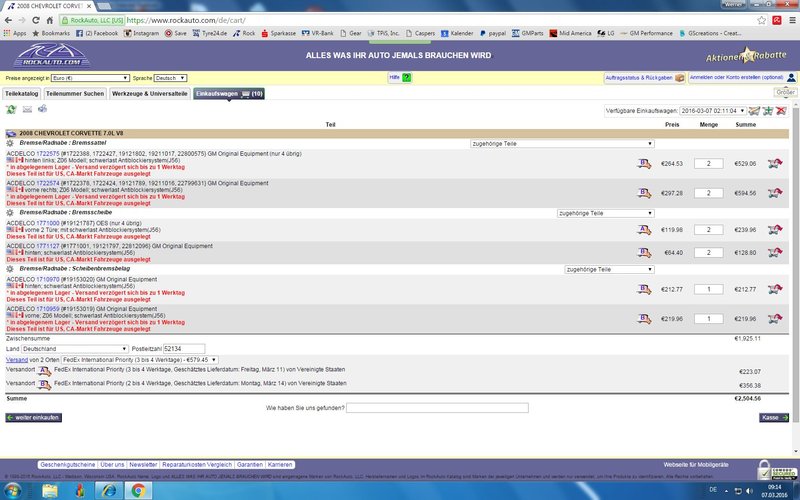Click the Kasse checkout button
The width and height of the screenshot is (800, 500).
(774, 417)
